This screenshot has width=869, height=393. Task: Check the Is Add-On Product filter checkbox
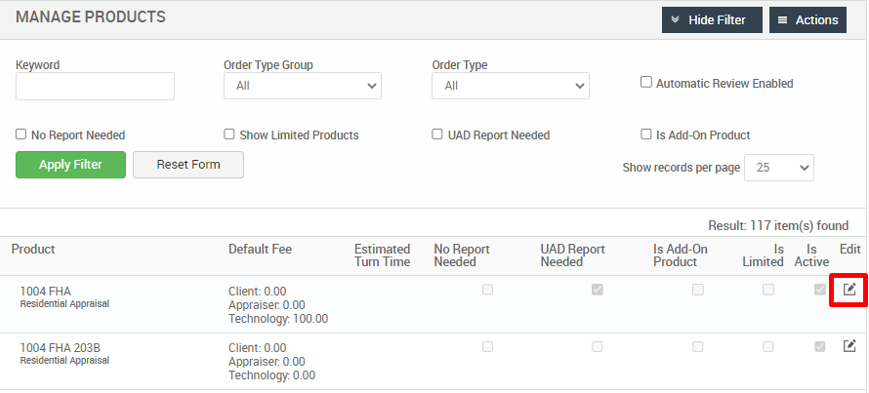pos(646,134)
